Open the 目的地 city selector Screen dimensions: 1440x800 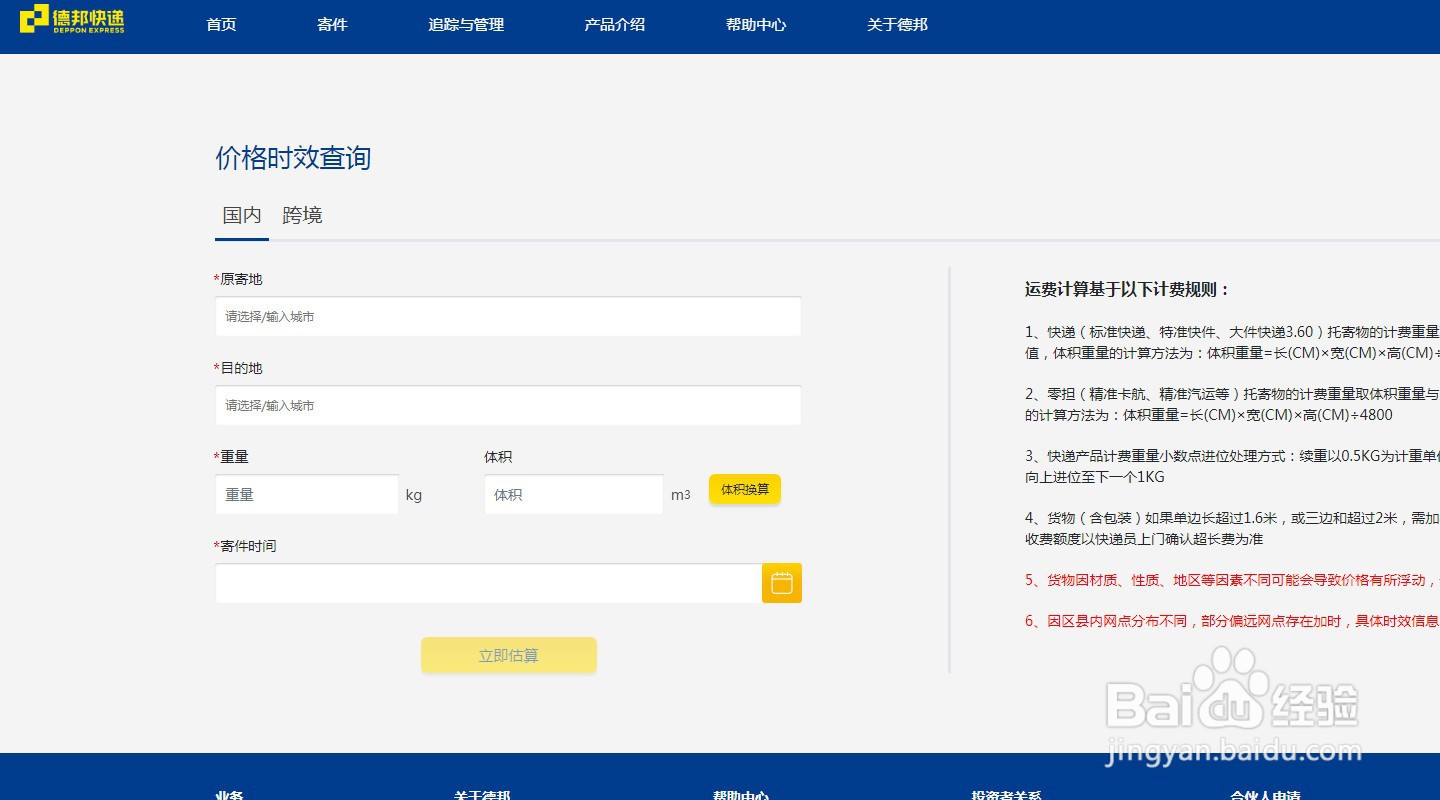pyautogui.click(x=508, y=405)
